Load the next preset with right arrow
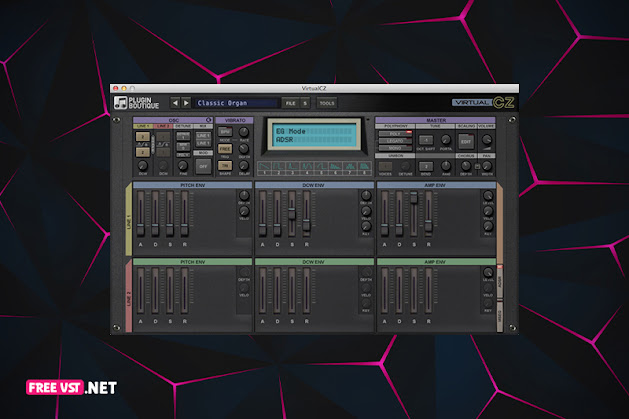 pyautogui.click(x=186, y=103)
